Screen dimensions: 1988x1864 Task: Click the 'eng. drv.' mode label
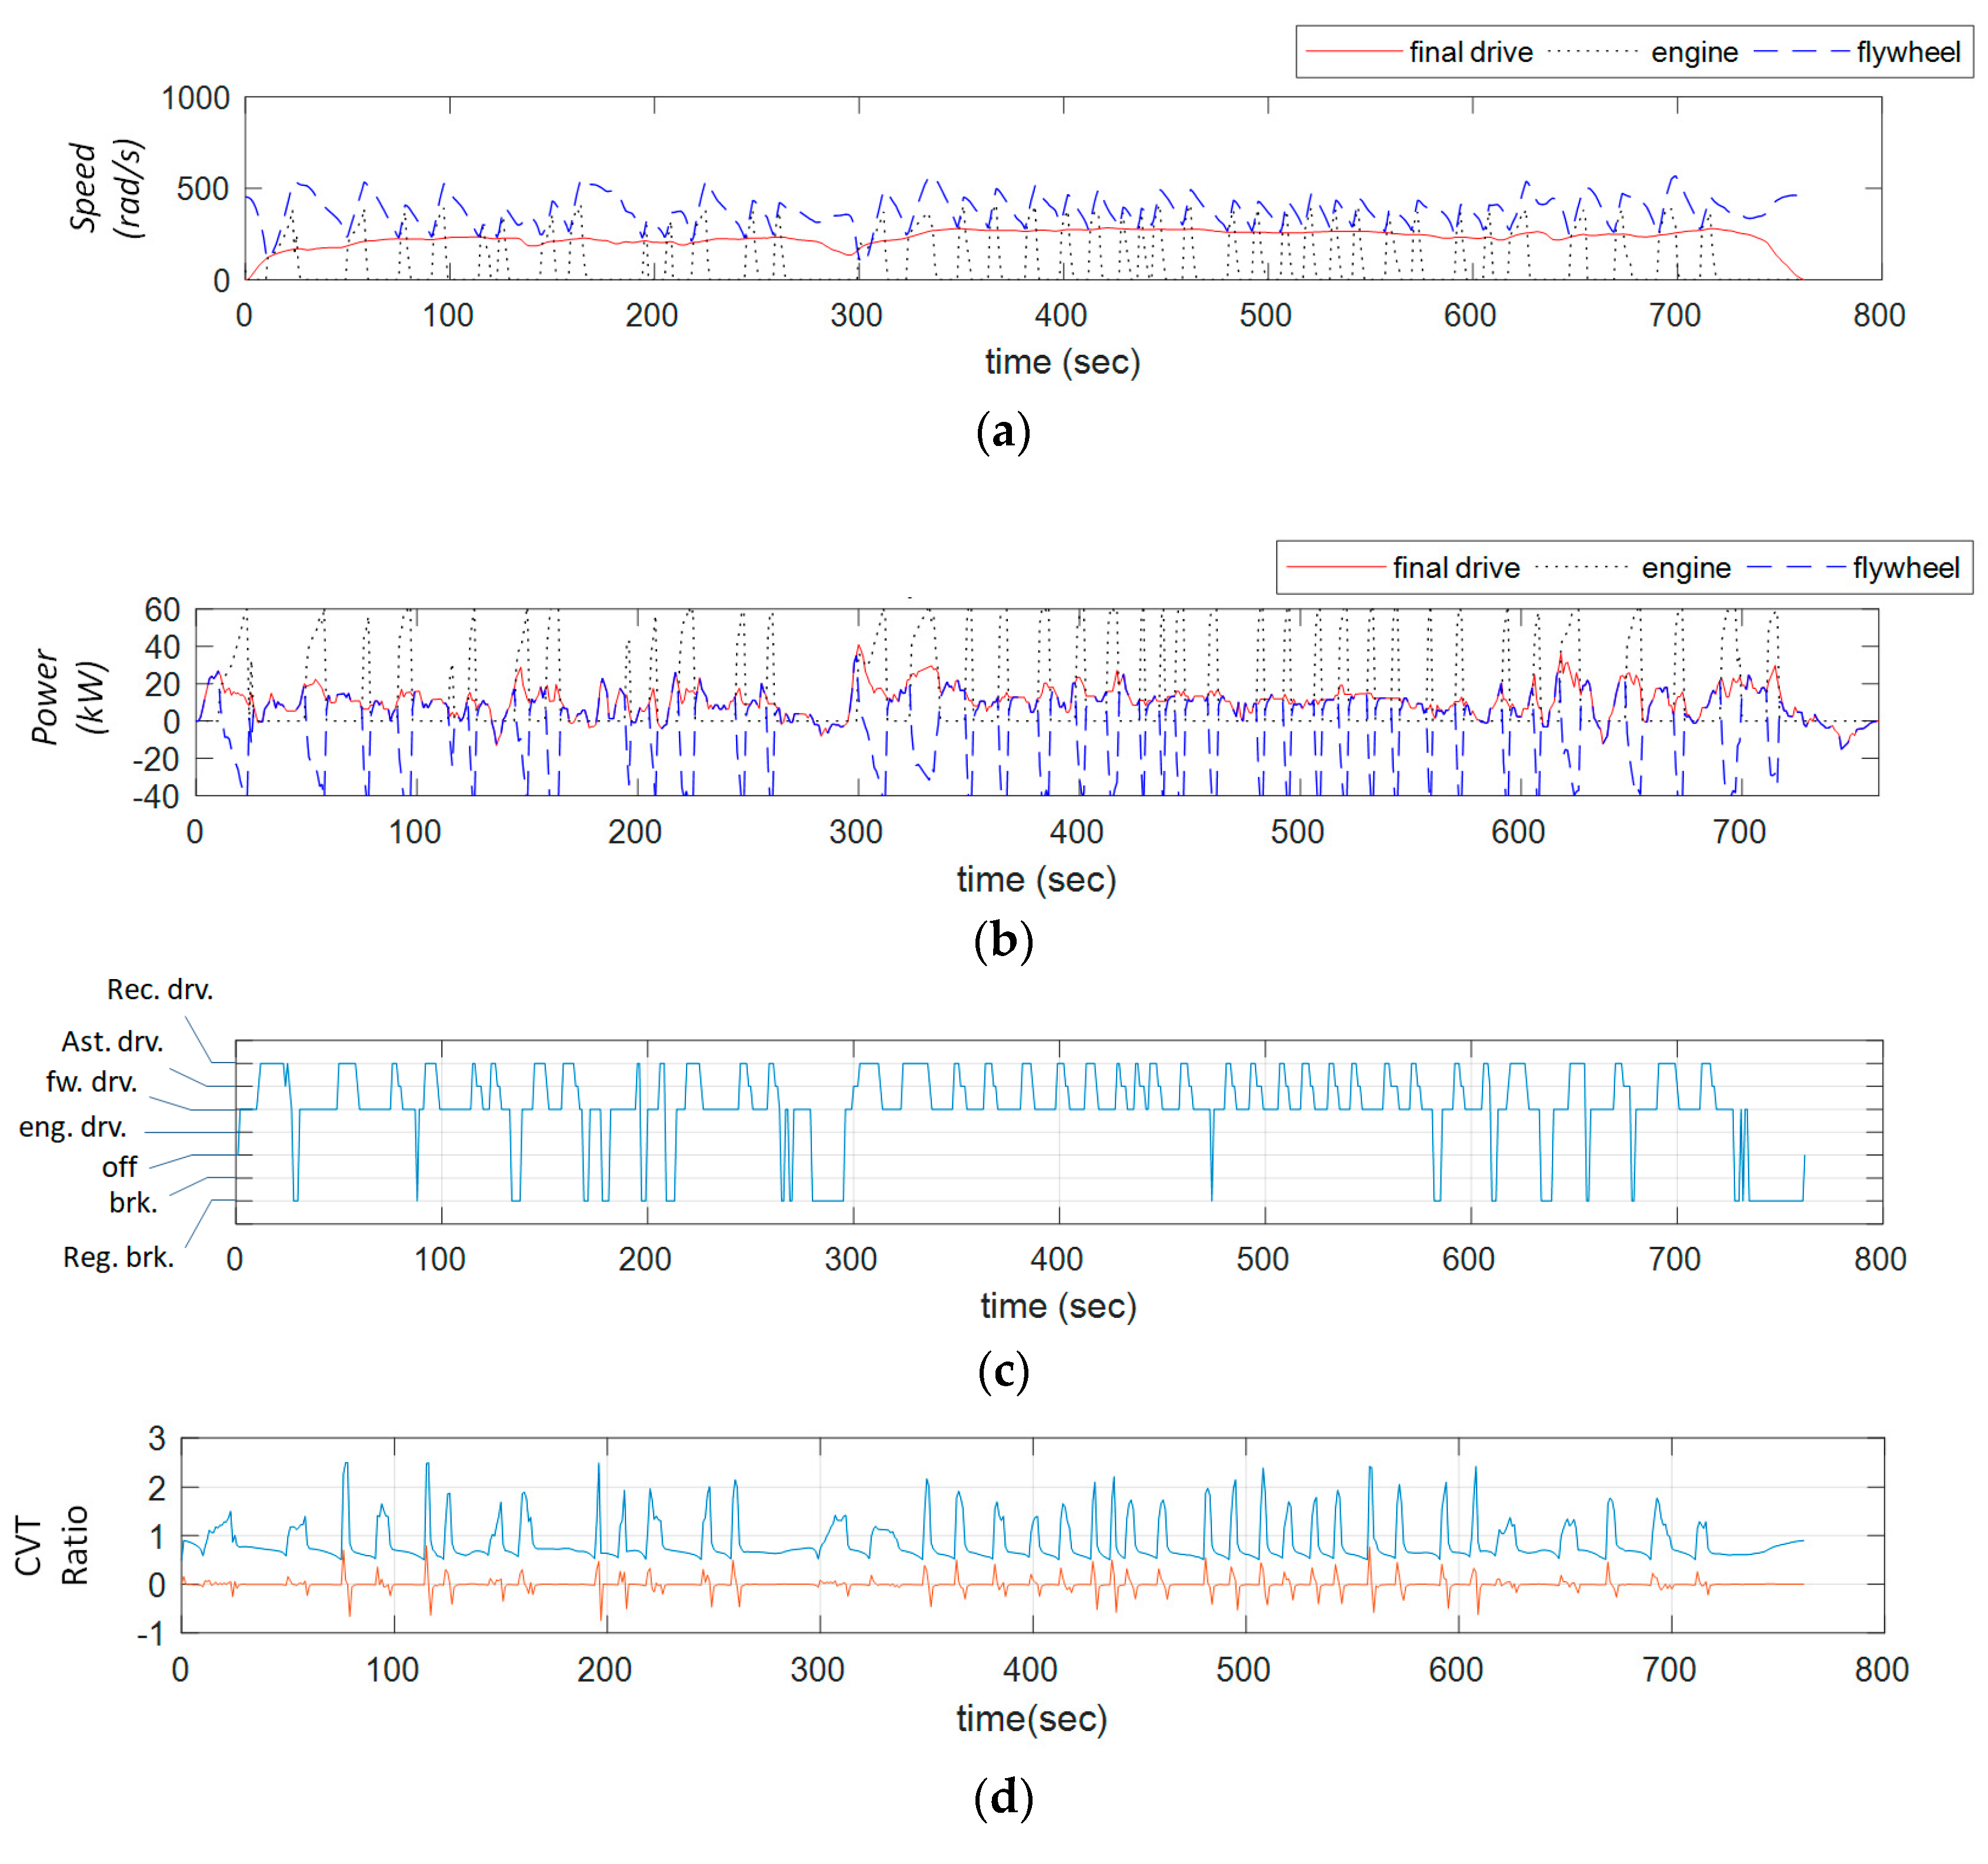72,1127
